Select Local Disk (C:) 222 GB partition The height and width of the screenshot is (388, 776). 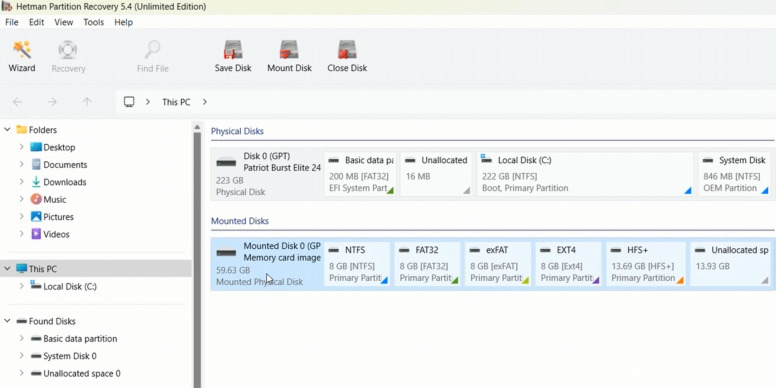tap(585, 174)
